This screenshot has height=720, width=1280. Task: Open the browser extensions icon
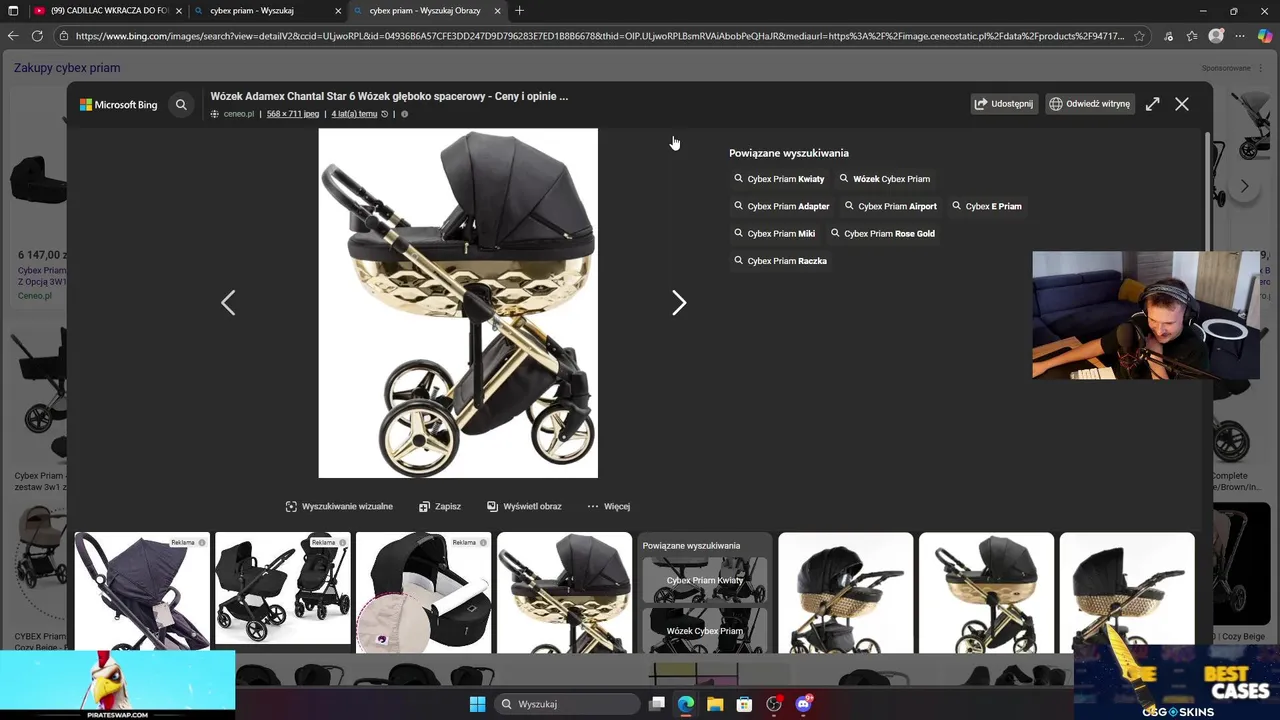click(1168, 36)
